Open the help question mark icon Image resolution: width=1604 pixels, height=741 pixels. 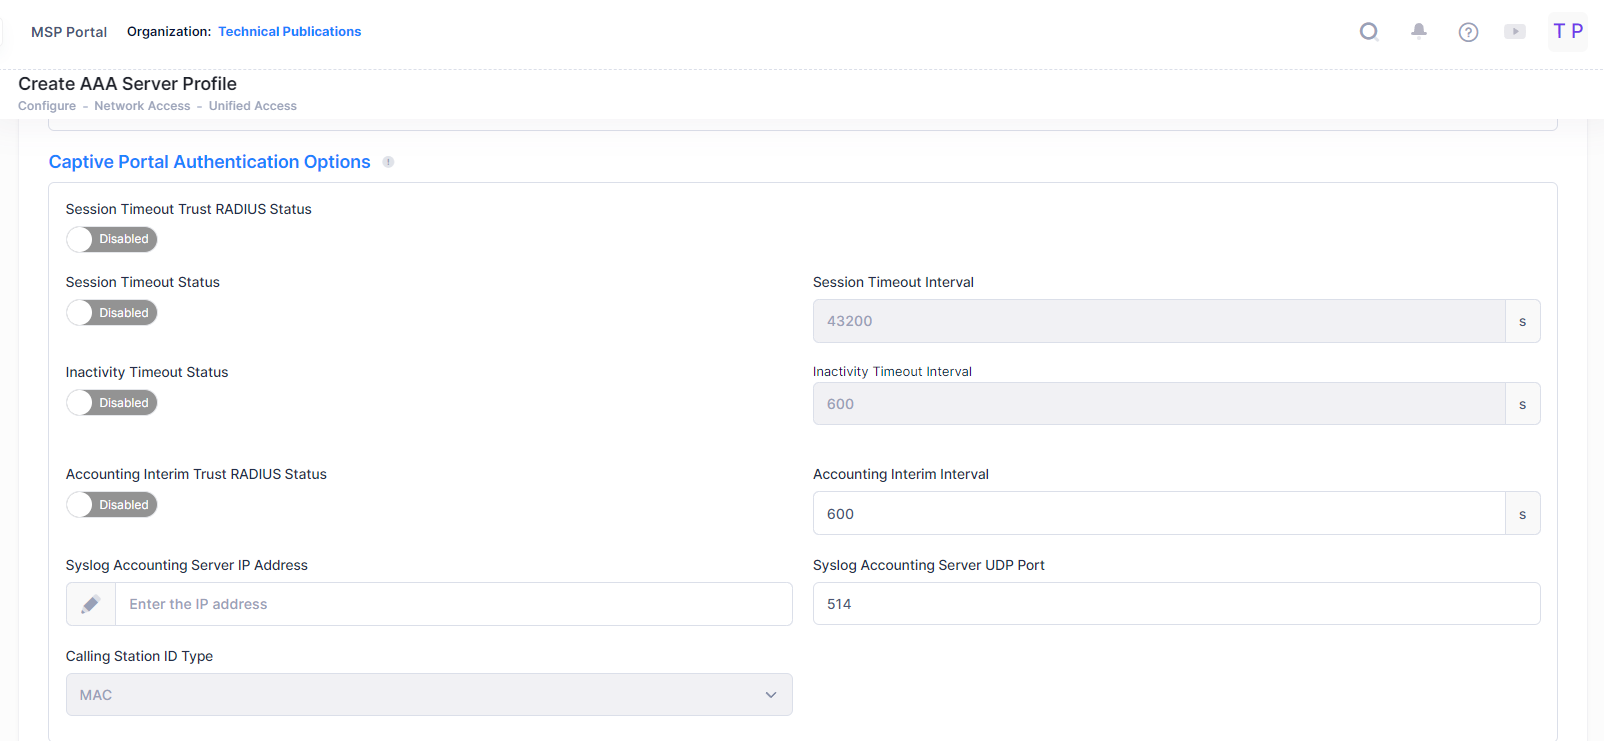1468,32
